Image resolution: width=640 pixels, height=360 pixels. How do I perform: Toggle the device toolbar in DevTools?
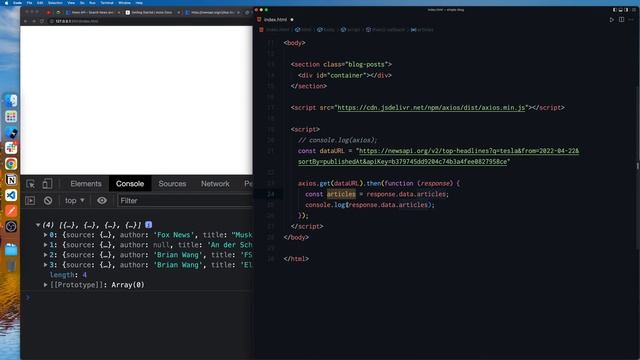pos(47,184)
